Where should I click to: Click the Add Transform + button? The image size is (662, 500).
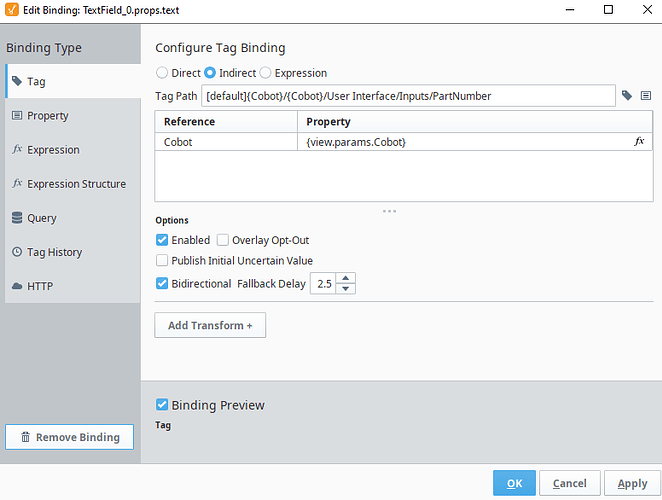coord(210,325)
